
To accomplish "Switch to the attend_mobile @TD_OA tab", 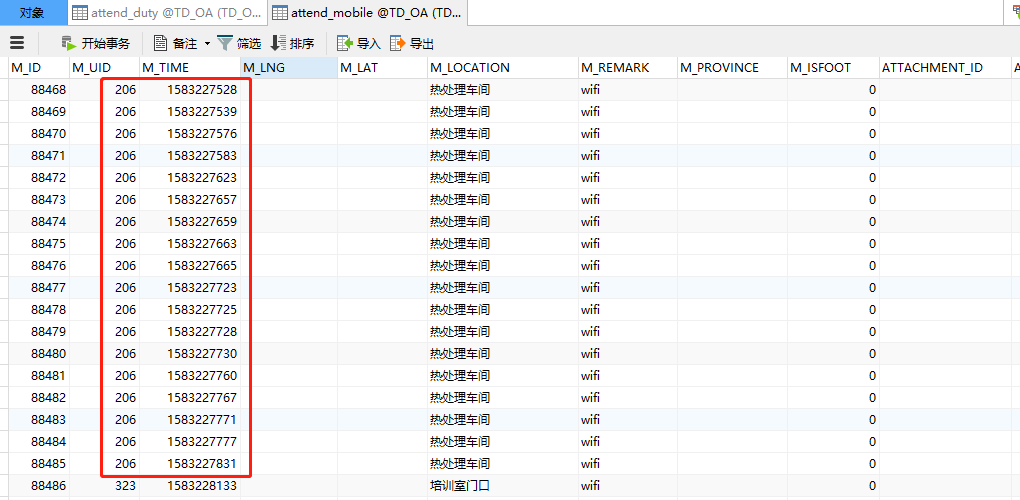I will click(366, 13).
